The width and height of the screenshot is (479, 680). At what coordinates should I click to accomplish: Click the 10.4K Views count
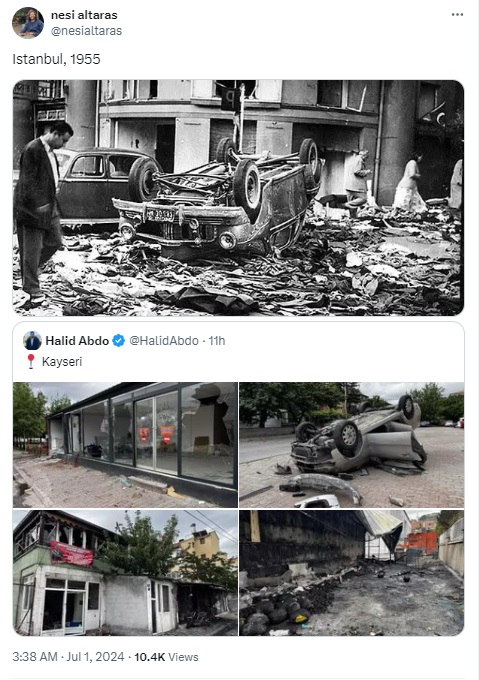coord(166,657)
